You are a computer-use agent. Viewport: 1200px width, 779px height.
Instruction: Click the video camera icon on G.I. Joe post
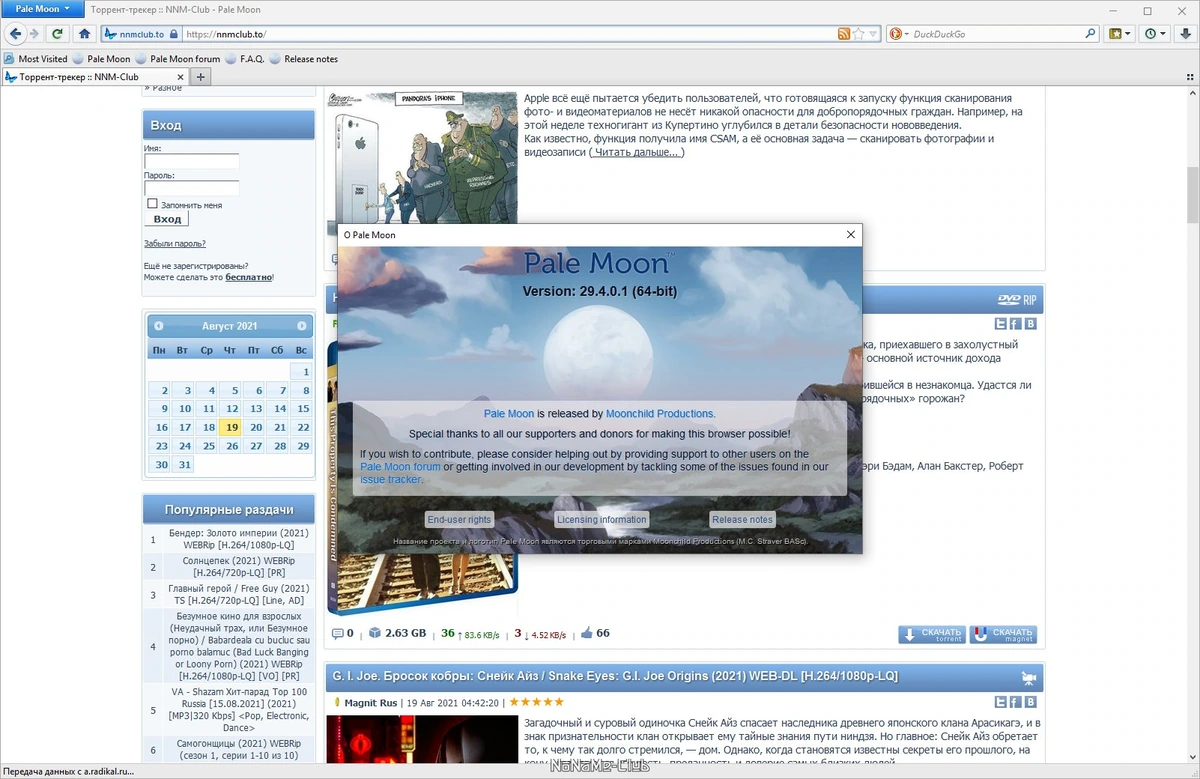(1028, 678)
